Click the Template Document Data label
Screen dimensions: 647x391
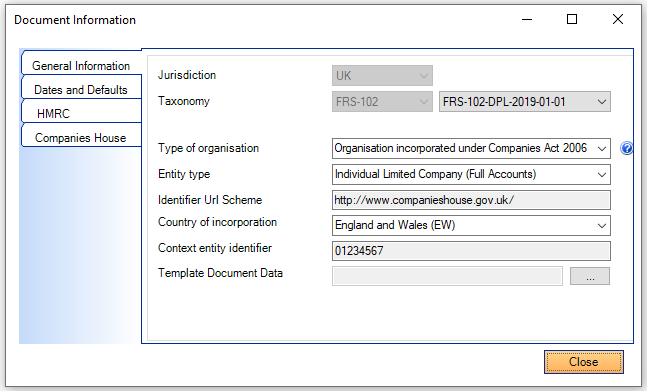point(220,273)
